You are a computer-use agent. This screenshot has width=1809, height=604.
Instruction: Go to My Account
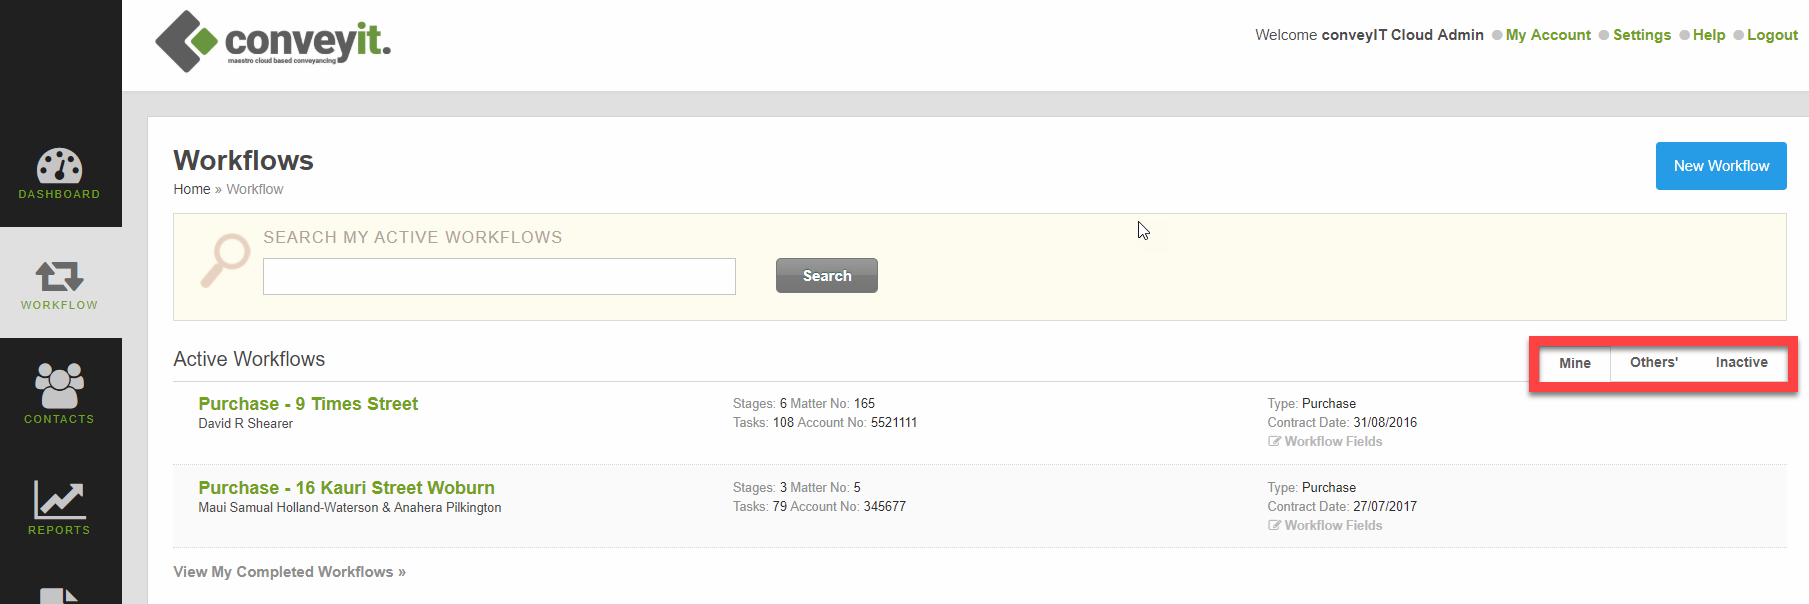coord(1547,35)
